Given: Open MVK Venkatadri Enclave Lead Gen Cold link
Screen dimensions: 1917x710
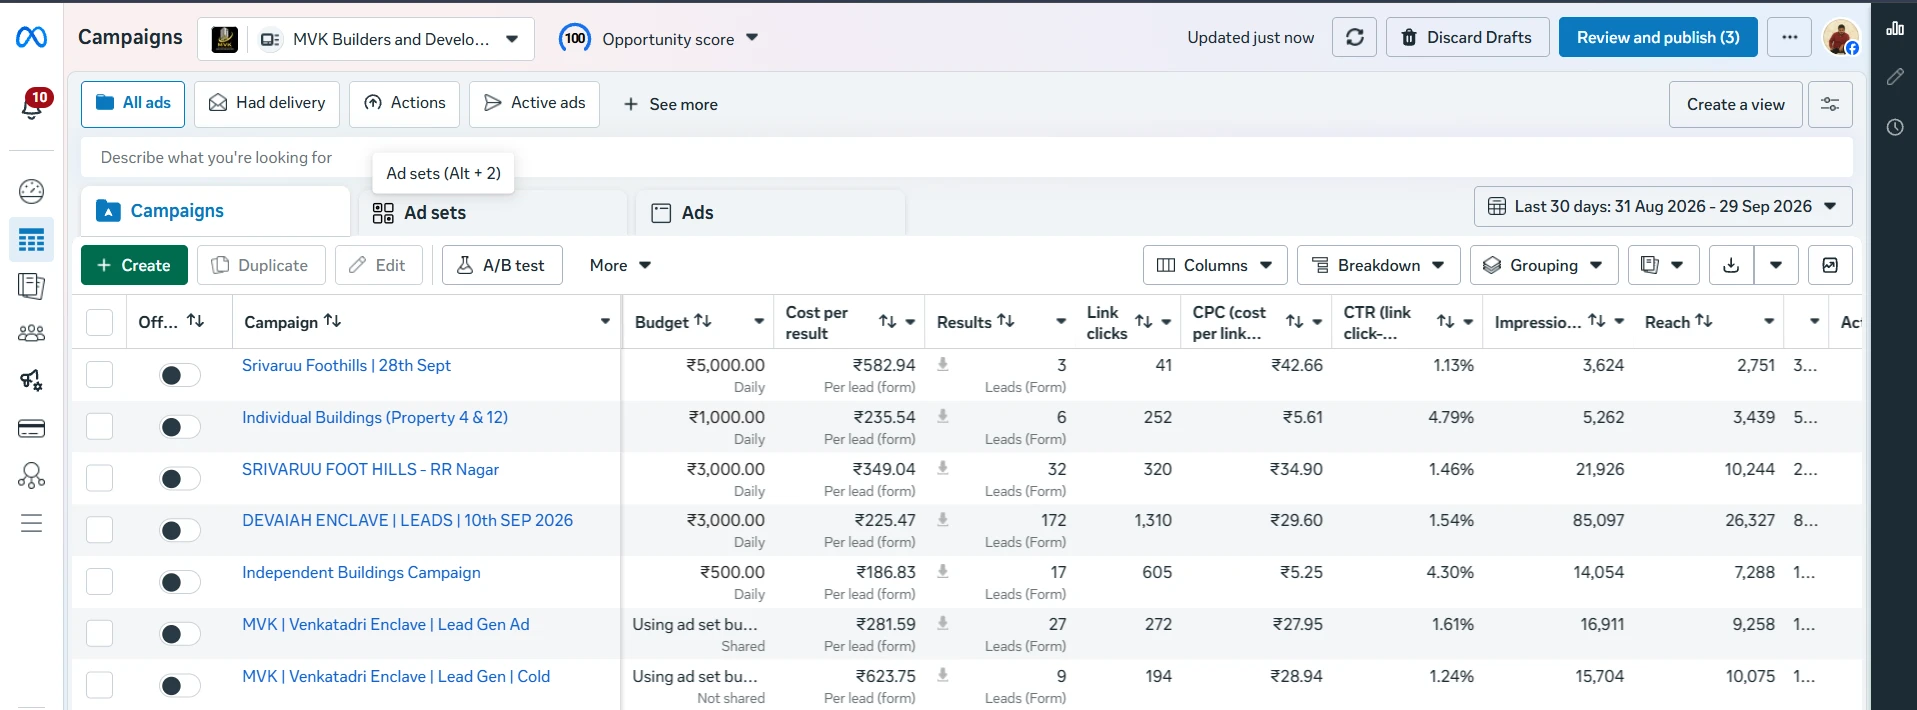Looking at the screenshot, I should pyautogui.click(x=396, y=676).
